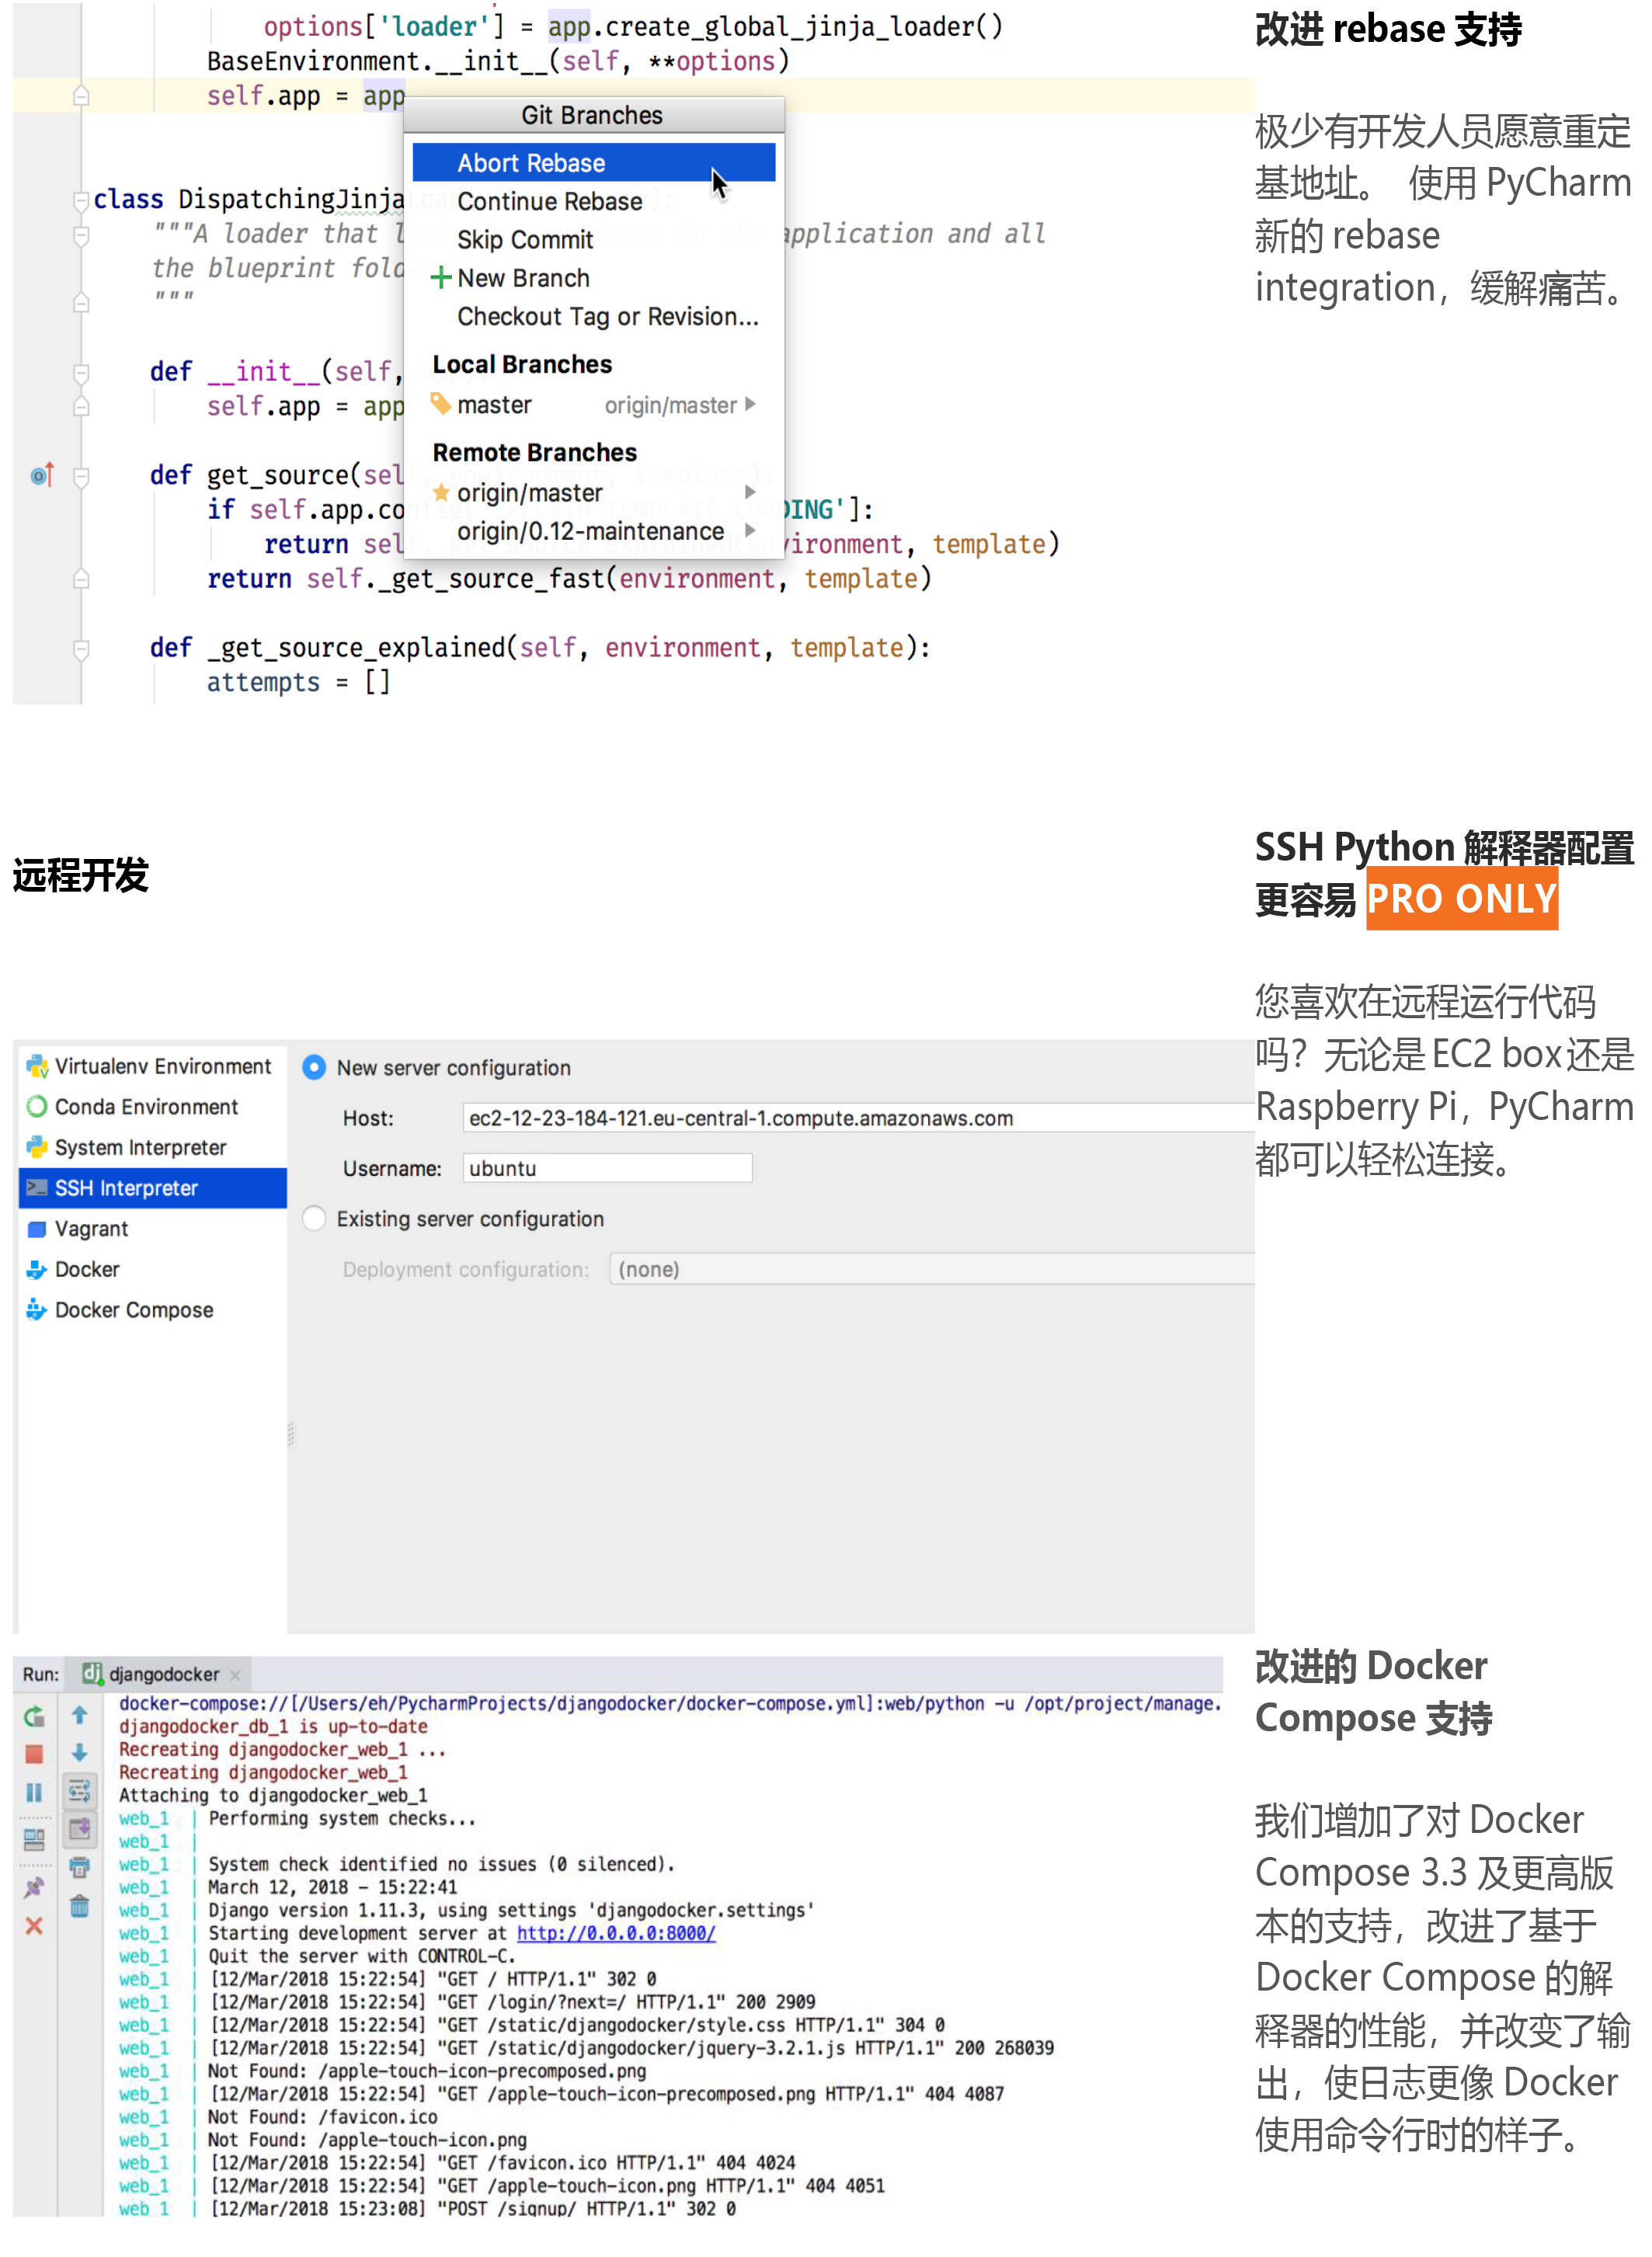Click New Branch in Git Branches popup
The image size is (1652, 2257).
pyautogui.click(x=523, y=278)
